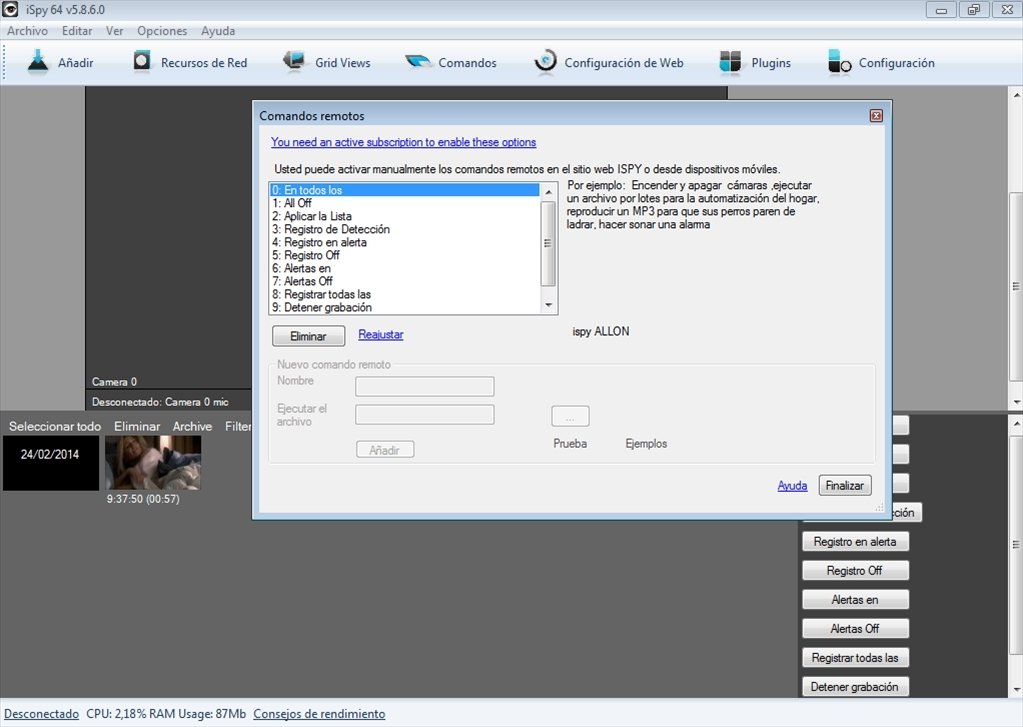Open the Ayuda link in the dialog
Image resolution: width=1023 pixels, height=727 pixels.
click(792, 486)
